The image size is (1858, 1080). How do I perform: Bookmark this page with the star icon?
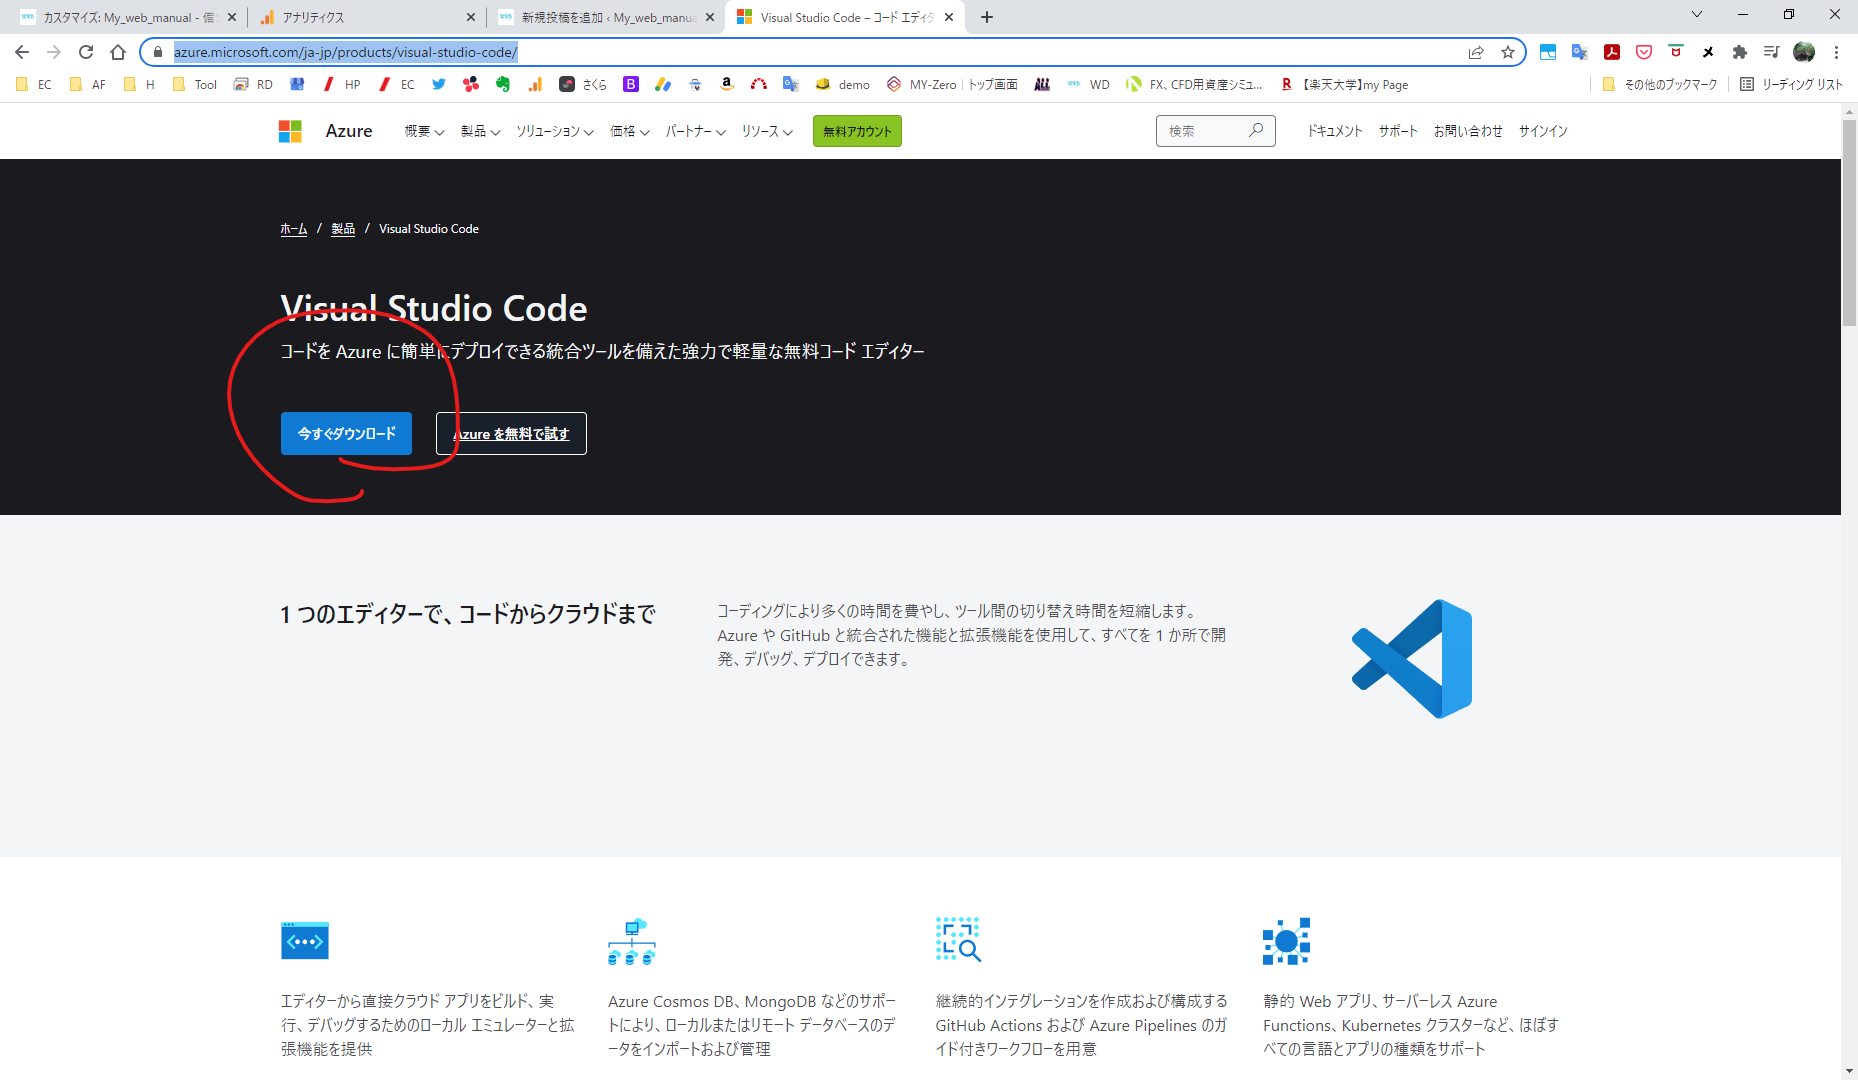coord(1508,52)
